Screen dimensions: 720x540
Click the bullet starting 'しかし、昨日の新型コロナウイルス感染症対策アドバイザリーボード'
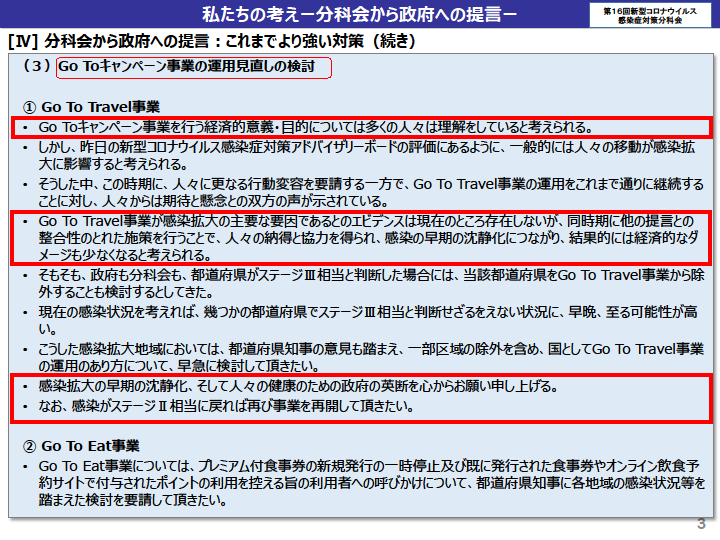366,155
